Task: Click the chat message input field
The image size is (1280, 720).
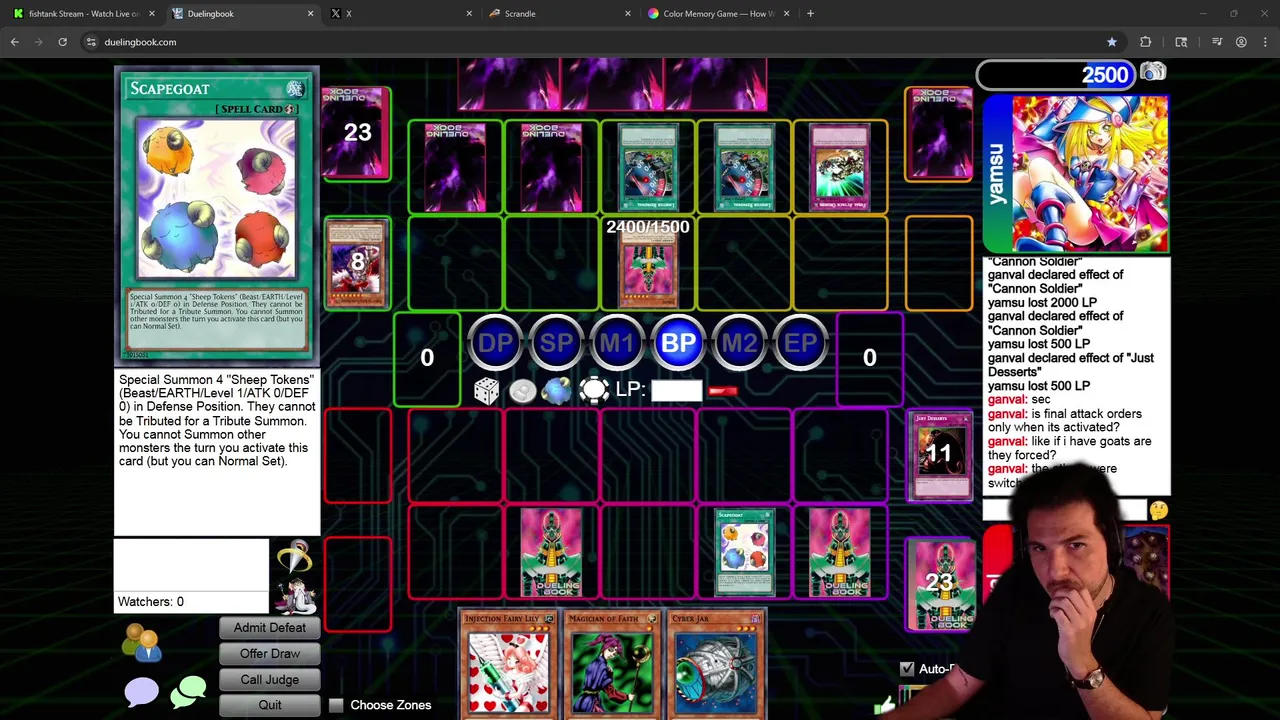Action: (1066, 511)
